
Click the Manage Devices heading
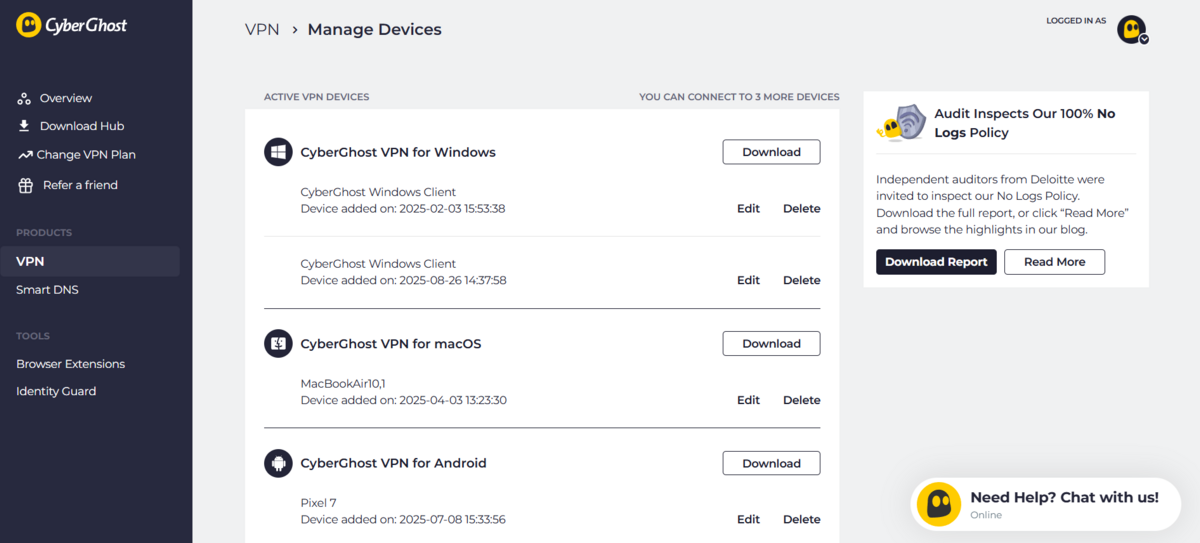tap(374, 30)
